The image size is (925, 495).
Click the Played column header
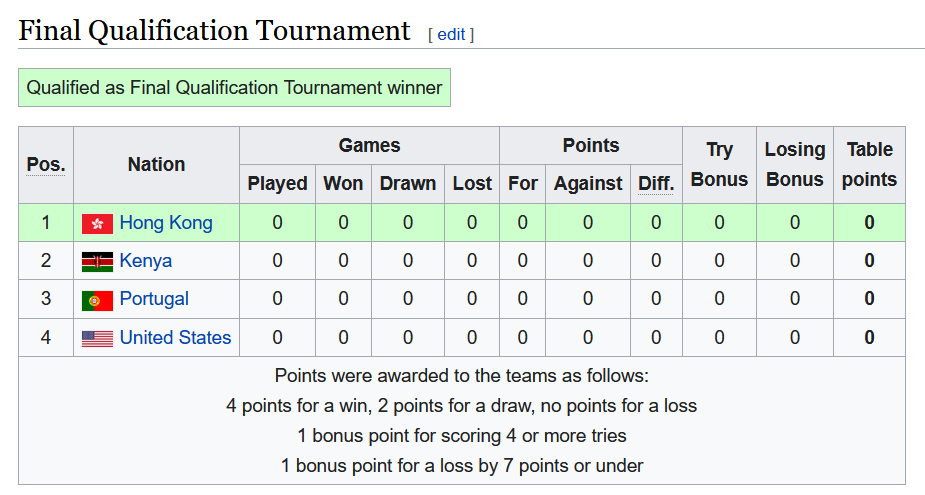277,183
